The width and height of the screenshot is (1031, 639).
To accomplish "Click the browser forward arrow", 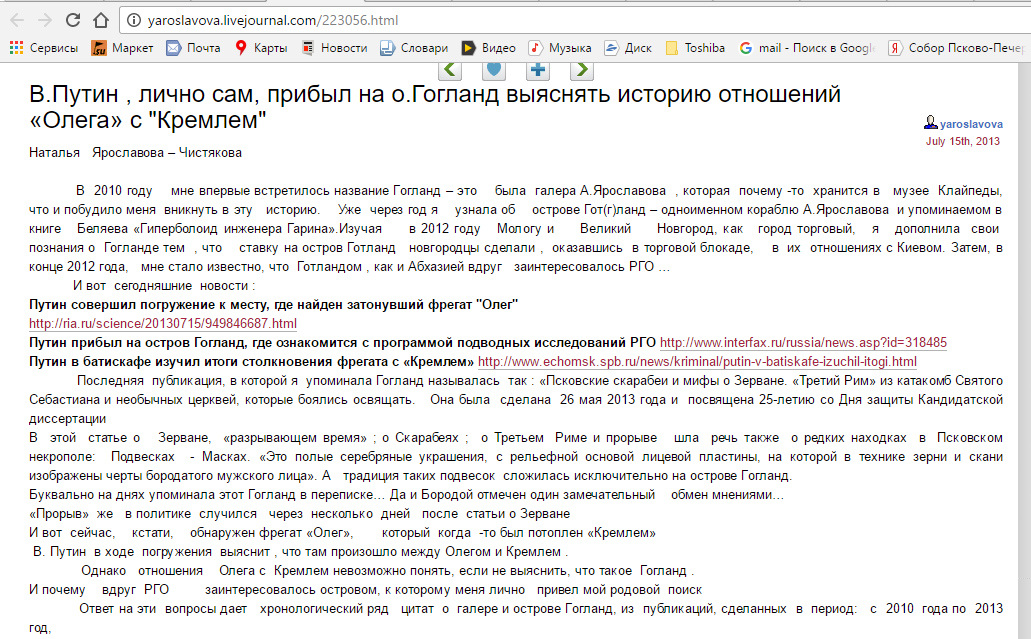I will 45,20.
